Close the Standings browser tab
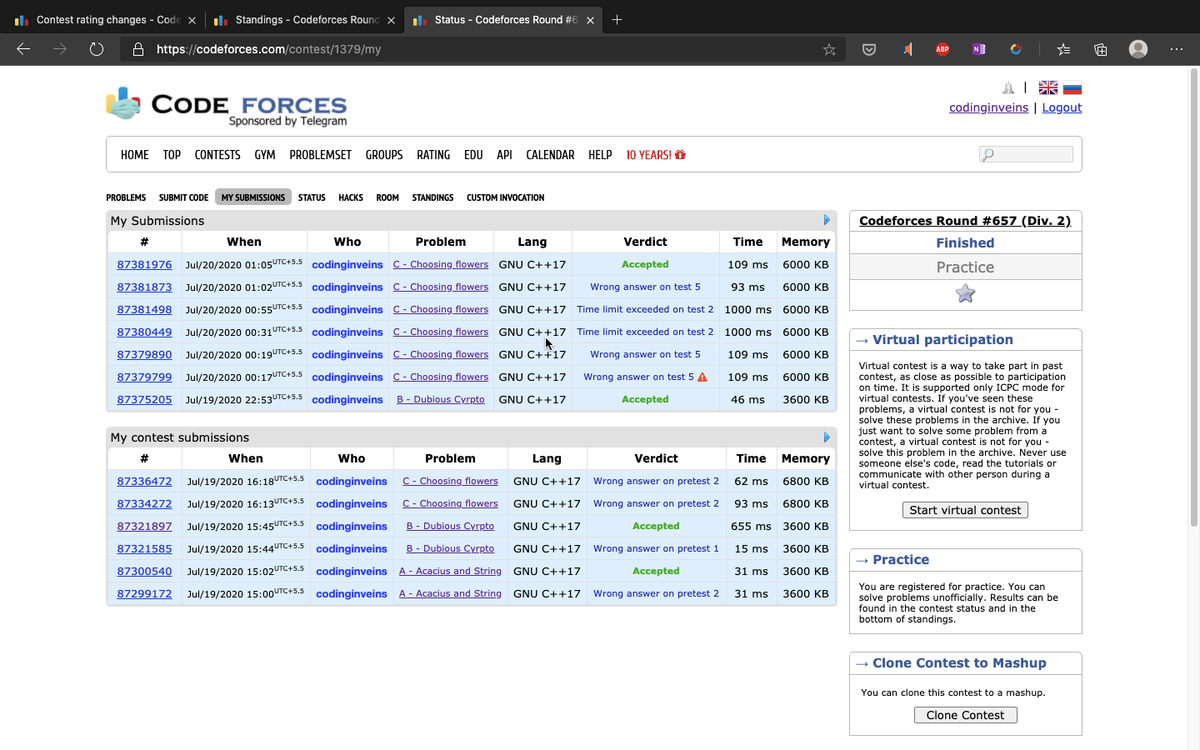1200x750 pixels. pyautogui.click(x=391, y=20)
